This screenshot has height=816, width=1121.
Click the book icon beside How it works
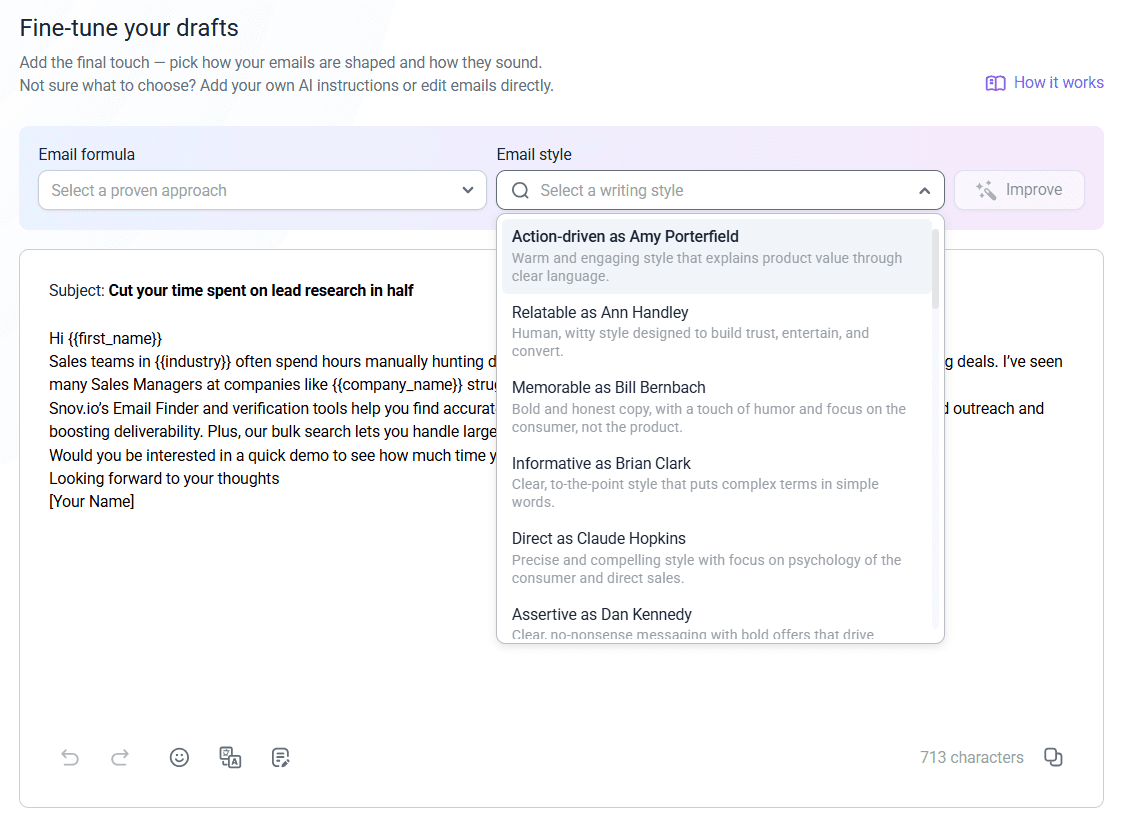point(995,83)
